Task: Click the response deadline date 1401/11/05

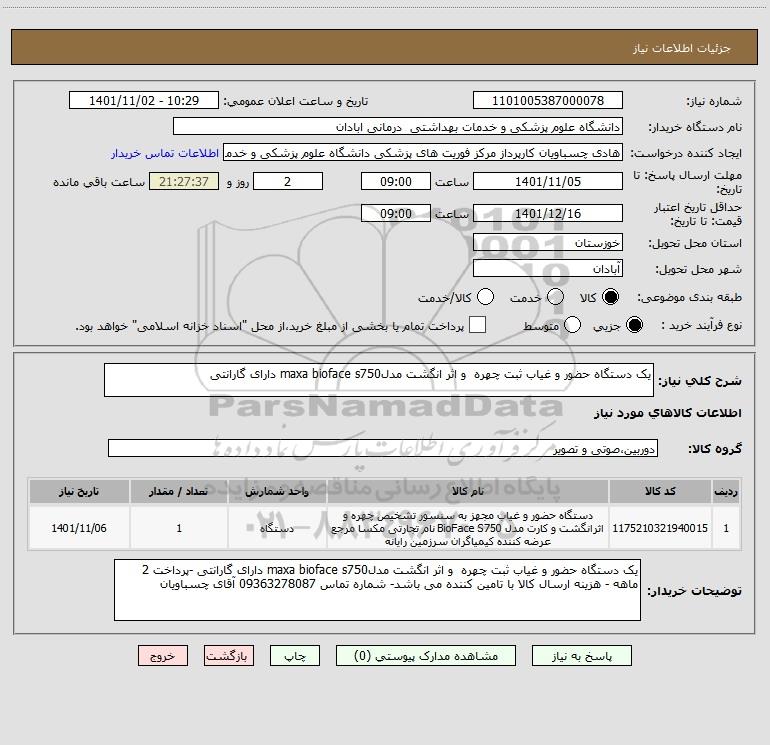Action: pos(548,181)
